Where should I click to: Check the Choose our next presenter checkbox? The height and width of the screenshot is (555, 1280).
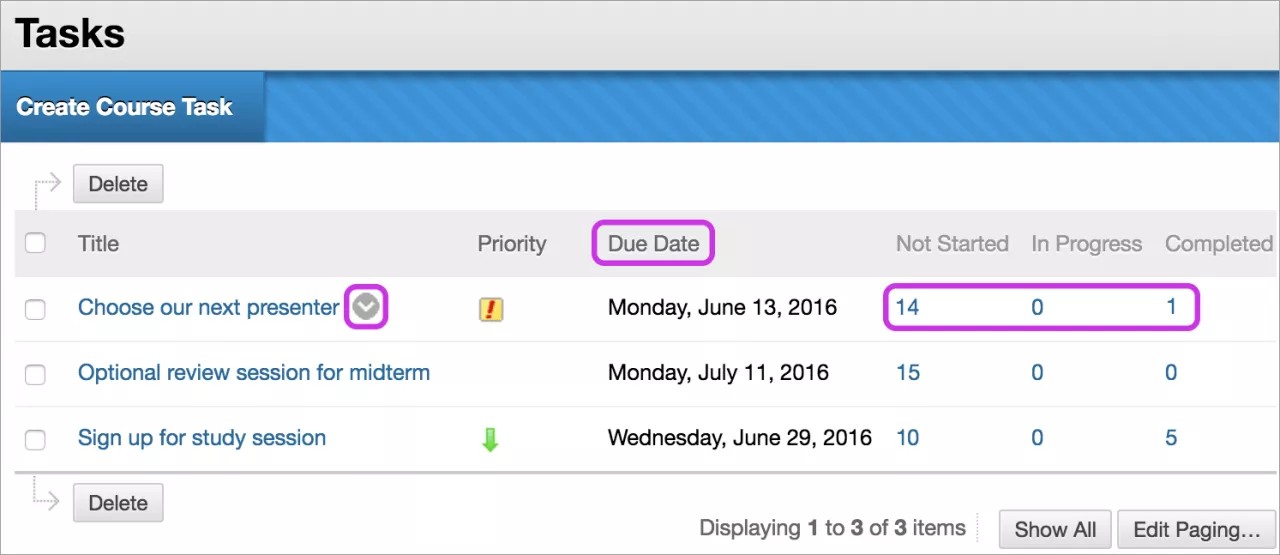(35, 309)
